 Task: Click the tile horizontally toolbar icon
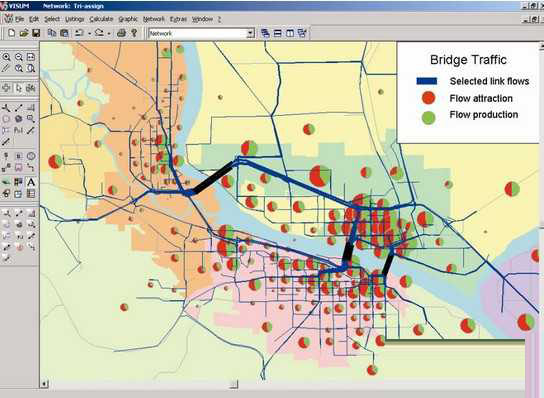pos(278,33)
